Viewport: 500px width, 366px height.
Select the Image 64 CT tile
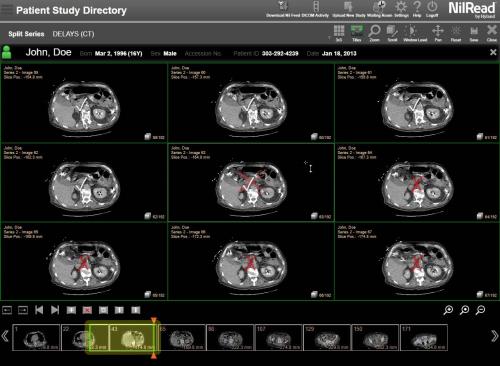pos(417,183)
